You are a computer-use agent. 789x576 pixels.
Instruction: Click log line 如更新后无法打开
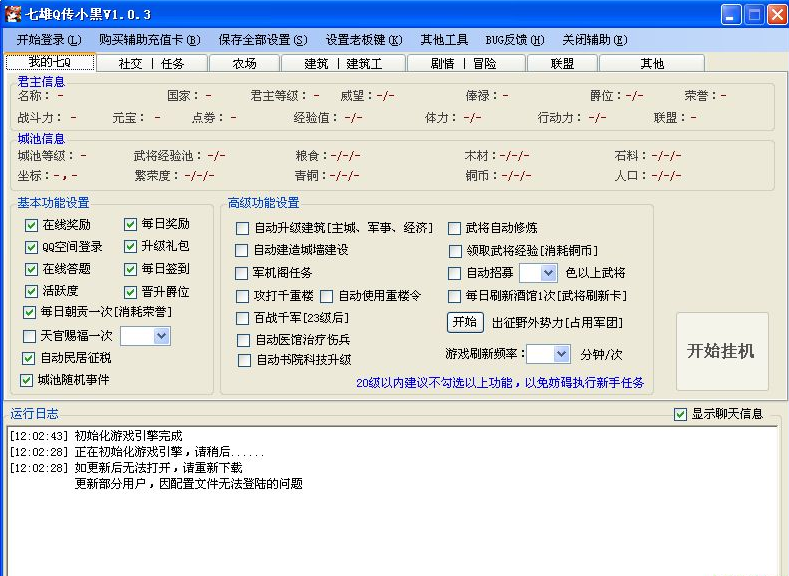pyautogui.click(x=126, y=468)
